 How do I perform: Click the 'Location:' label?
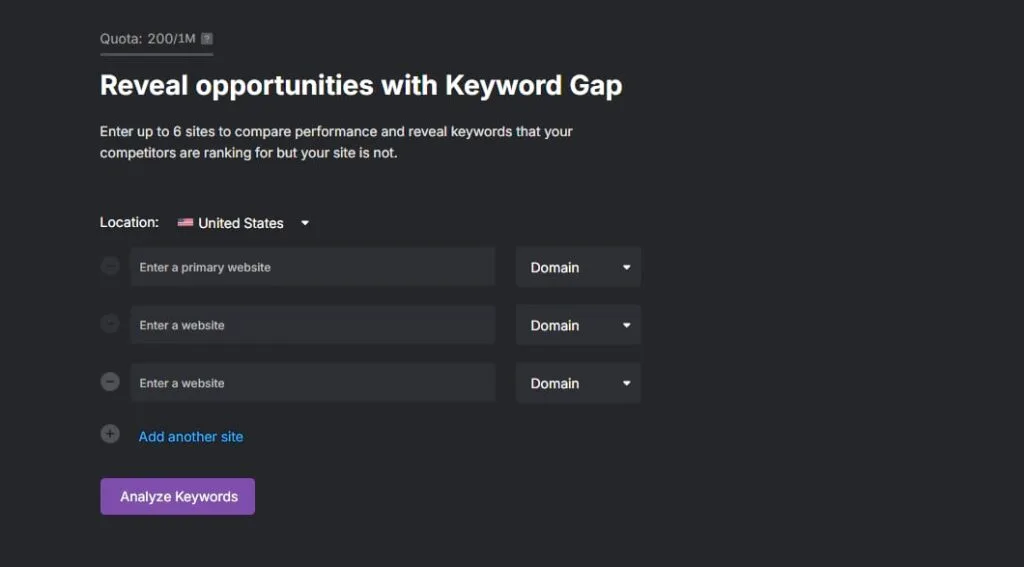pyautogui.click(x=129, y=223)
